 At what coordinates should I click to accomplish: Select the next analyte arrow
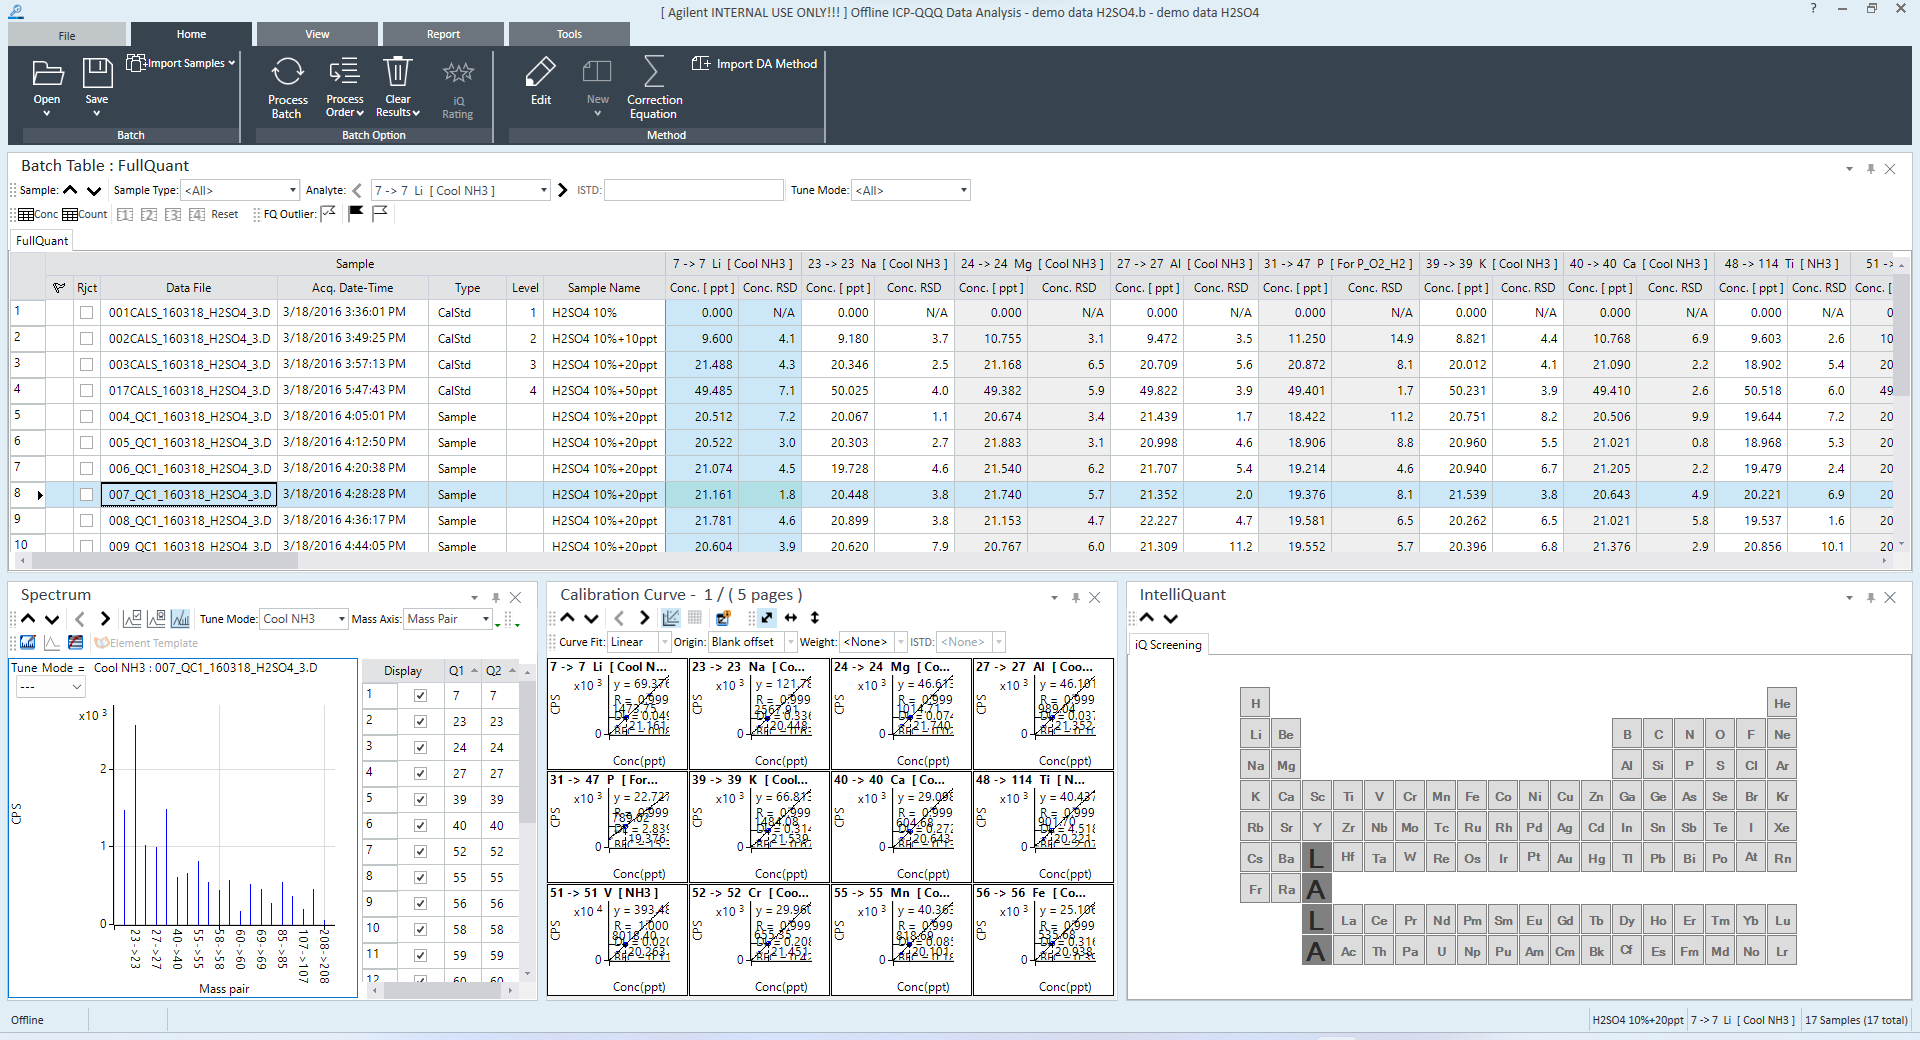click(x=563, y=190)
